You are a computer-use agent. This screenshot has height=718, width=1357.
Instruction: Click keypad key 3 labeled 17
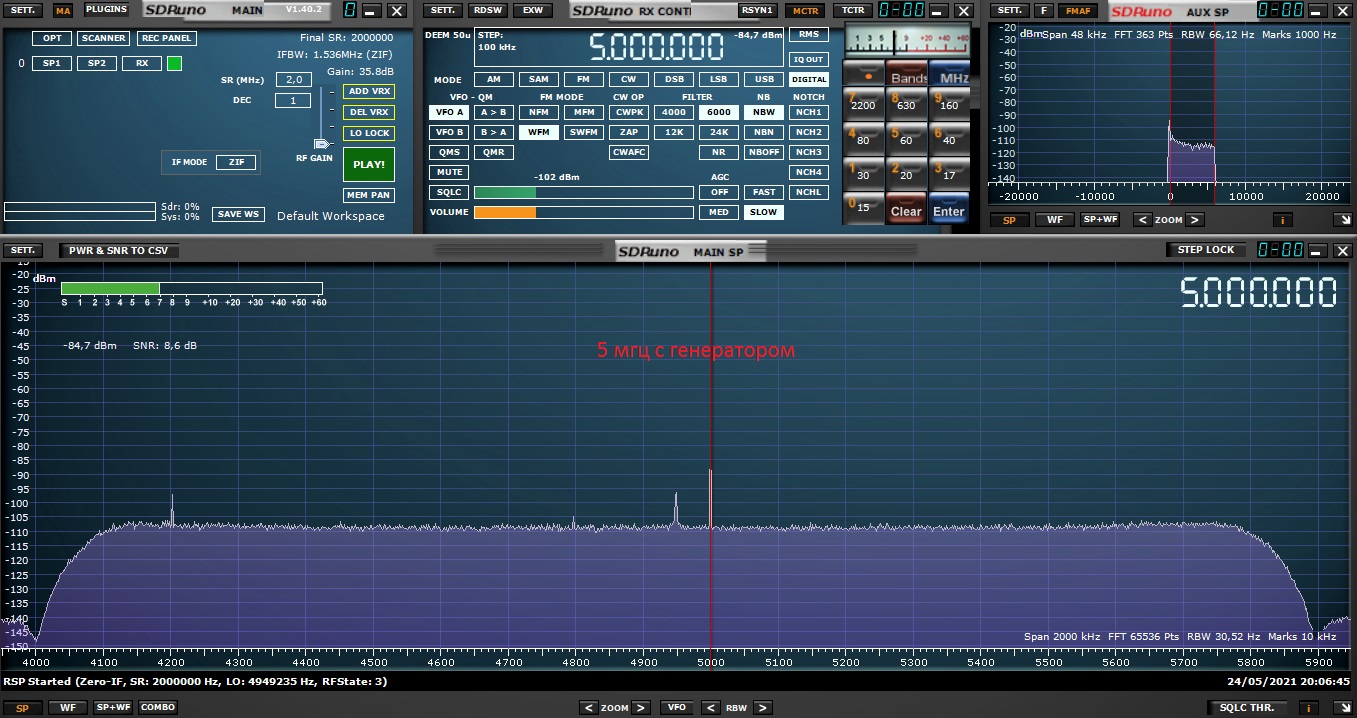pyautogui.click(x=949, y=172)
